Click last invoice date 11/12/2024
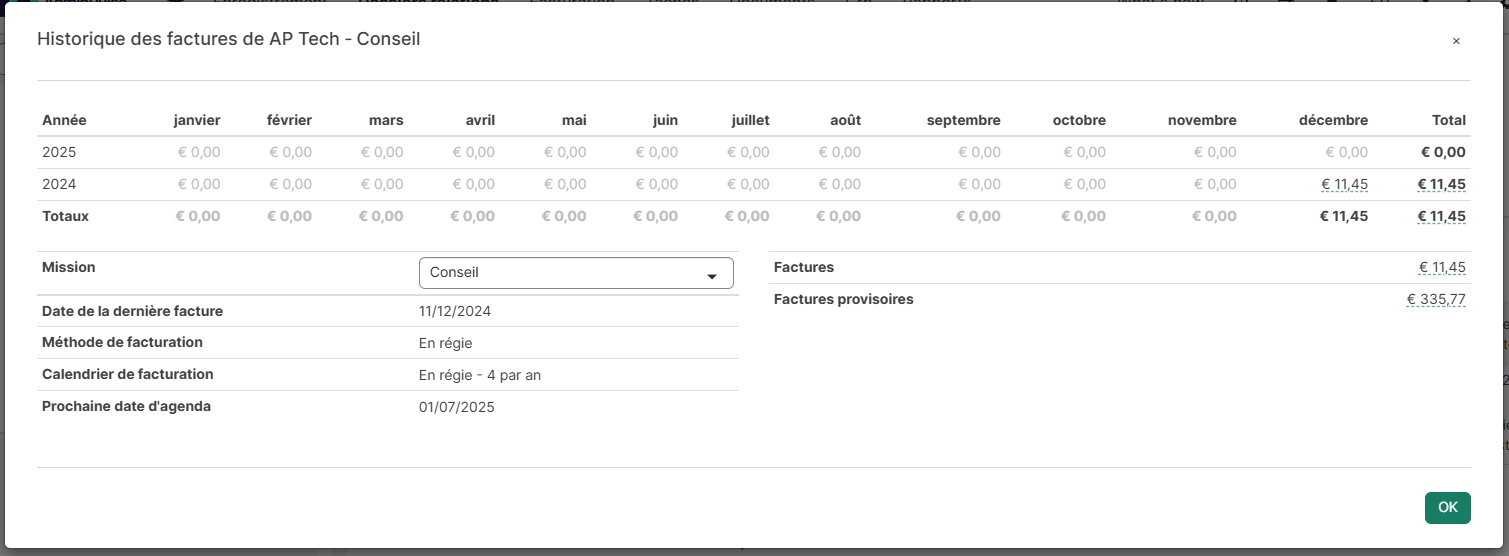 click(454, 311)
